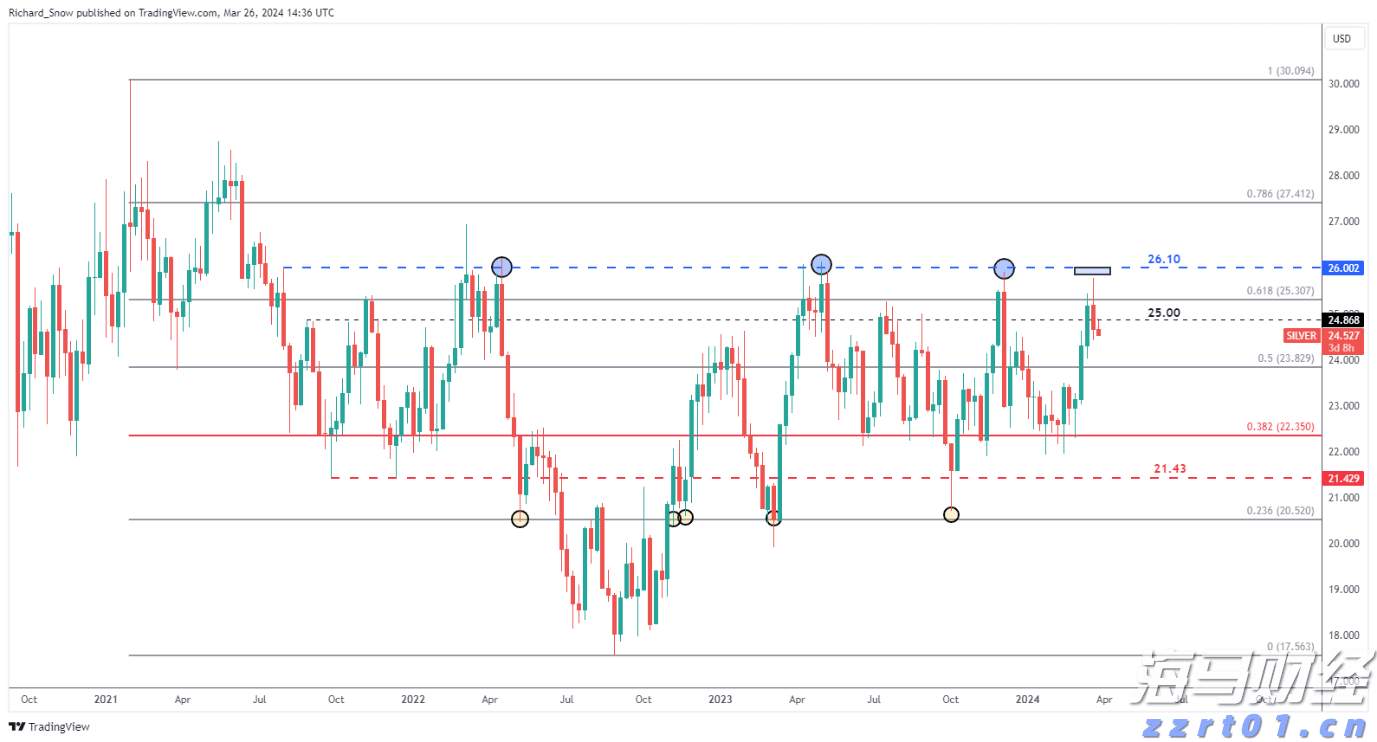Click the 29.000 price axis value
The width and height of the screenshot is (1377, 742).
[1343, 130]
